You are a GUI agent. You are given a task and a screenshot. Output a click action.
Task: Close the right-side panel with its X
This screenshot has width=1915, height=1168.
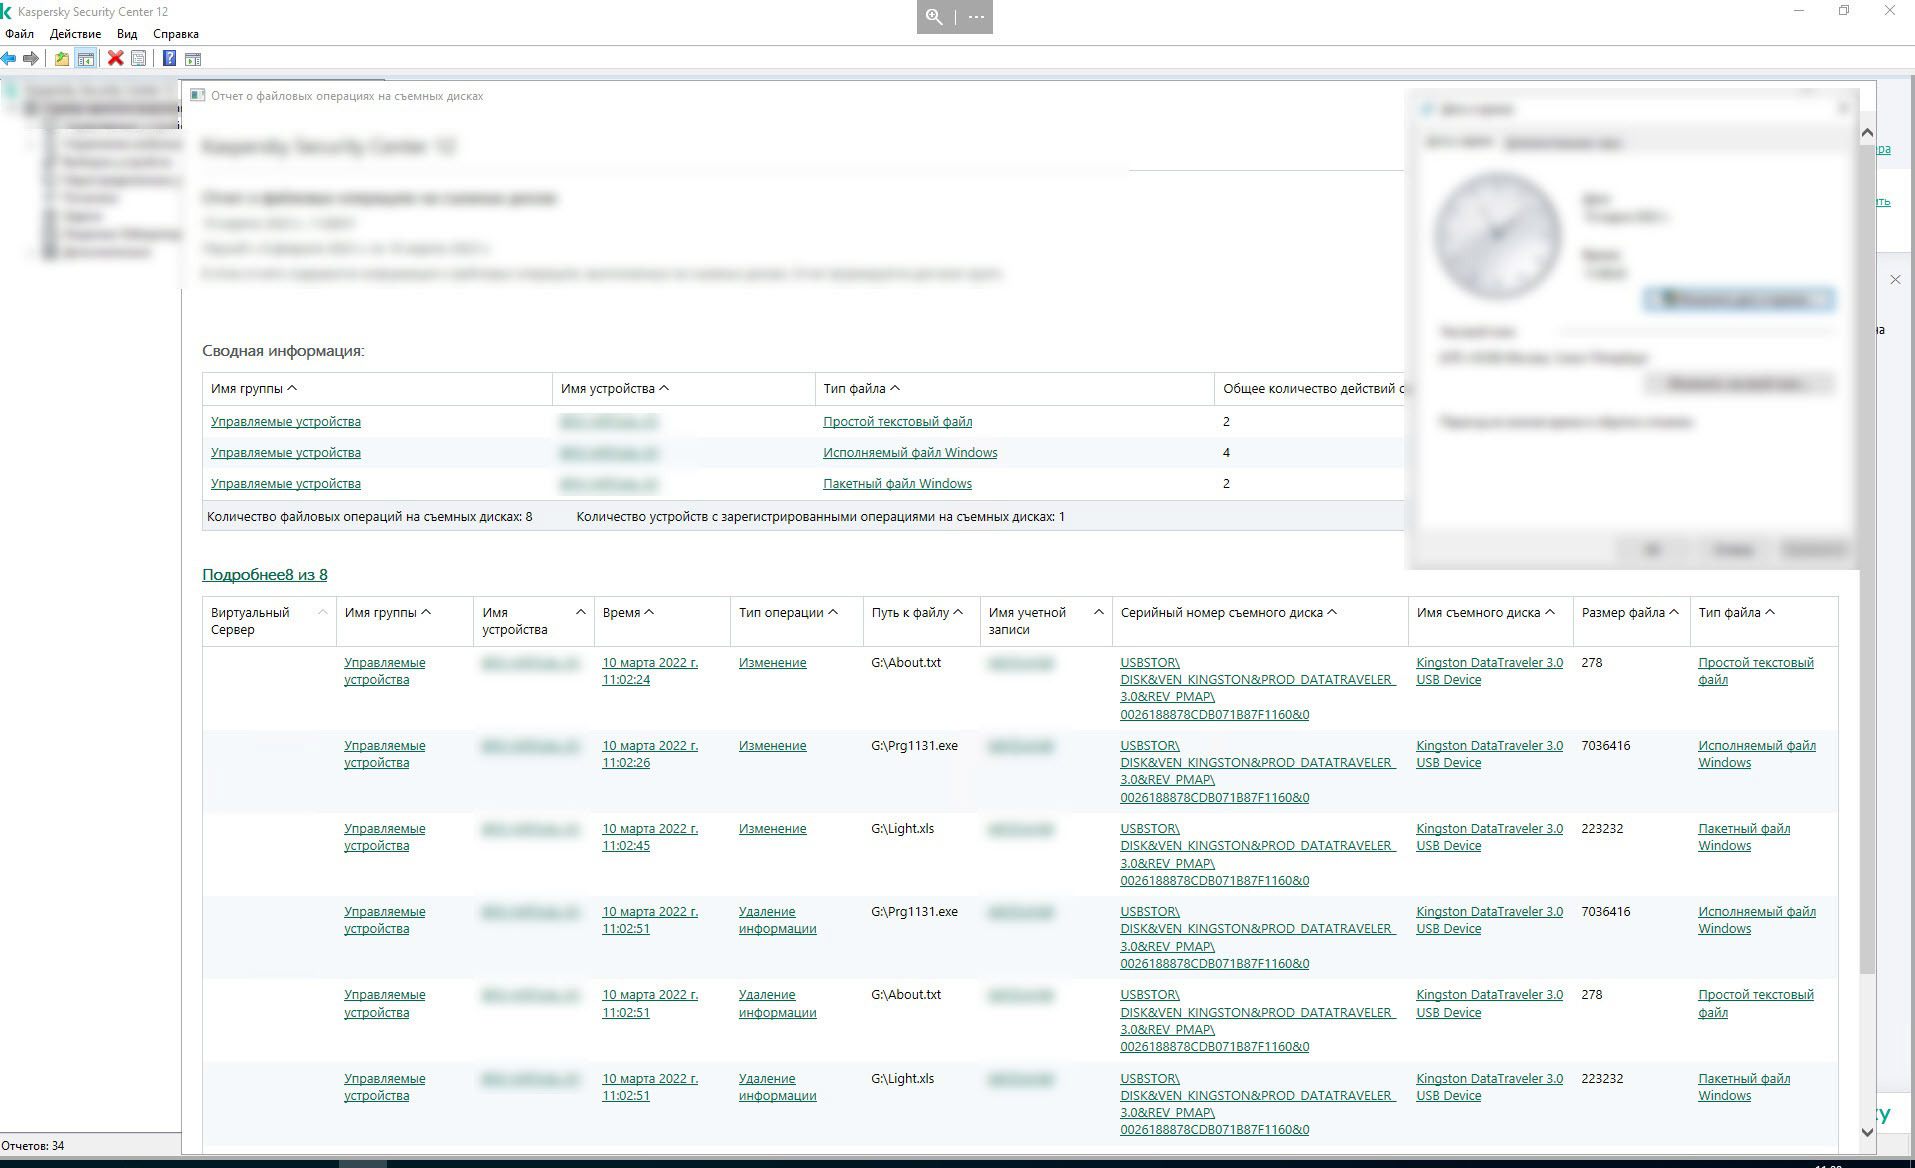click(x=1895, y=280)
